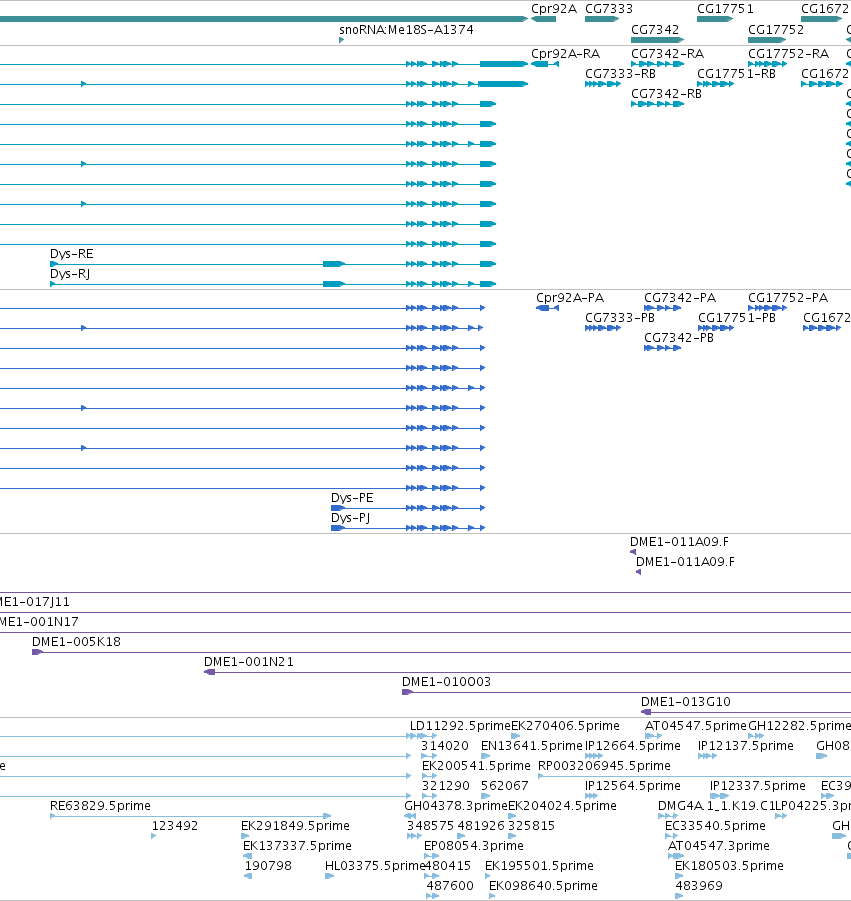Select the CG7342-RA transcript
The width and height of the screenshot is (851, 901).
[657, 64]
